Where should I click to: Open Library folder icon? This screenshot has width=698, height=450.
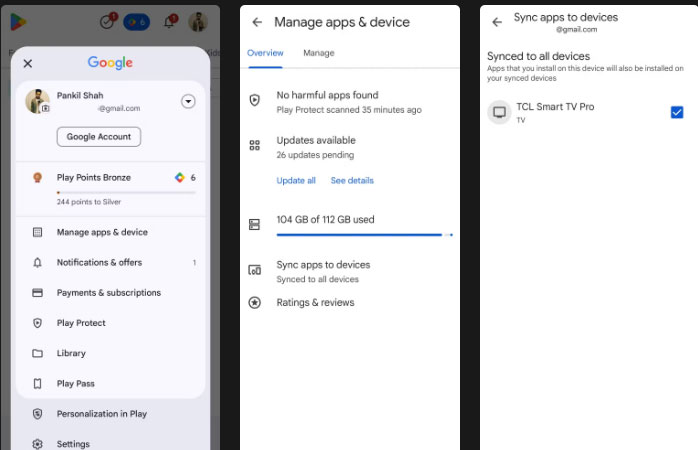pyautogui.click(x=37, y=353)
